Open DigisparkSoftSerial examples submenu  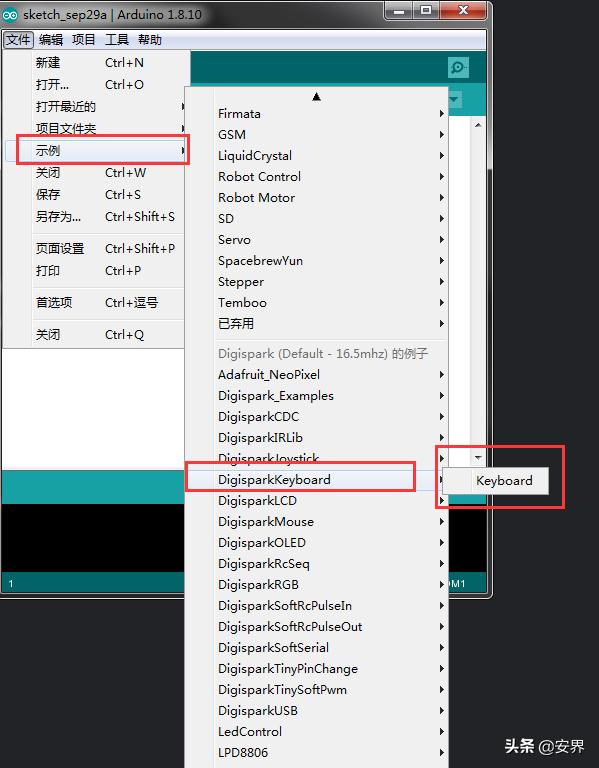[316, 648]
